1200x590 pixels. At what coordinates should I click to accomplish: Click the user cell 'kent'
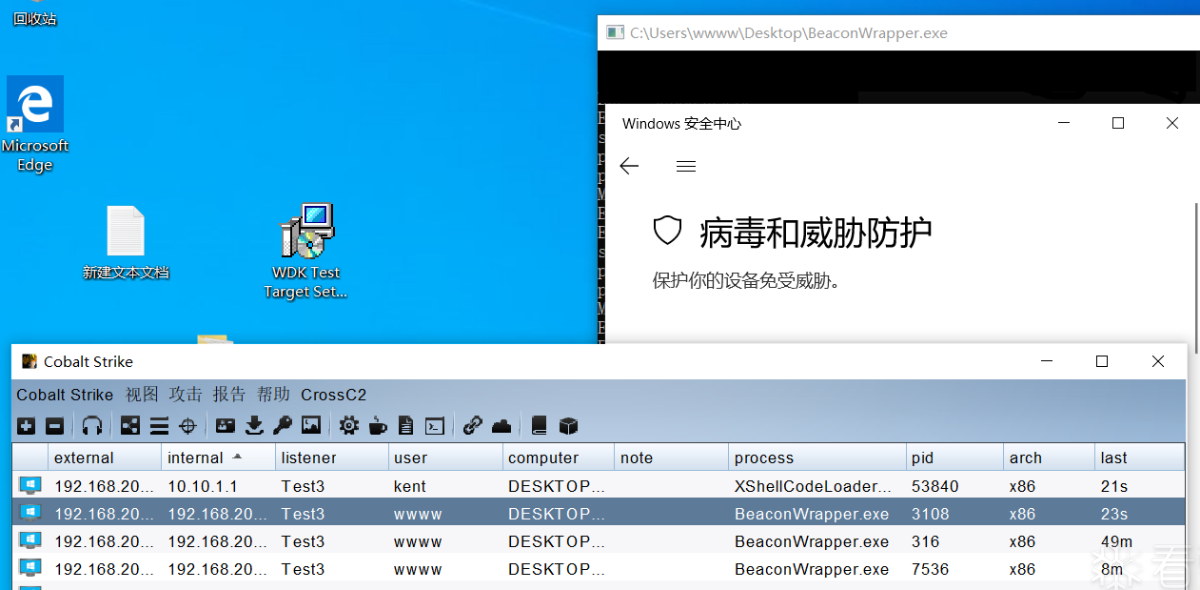coord(445,486)
